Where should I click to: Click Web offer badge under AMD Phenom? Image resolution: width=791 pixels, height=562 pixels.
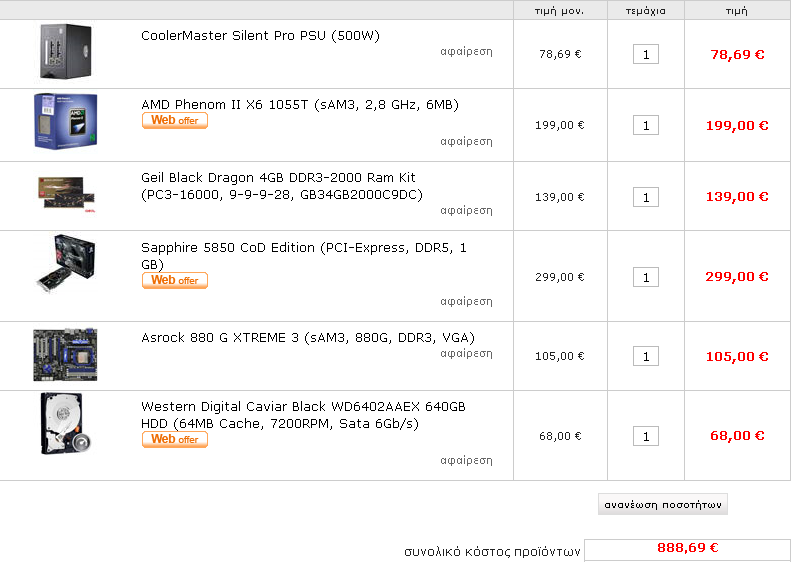(x=175, y=121)
